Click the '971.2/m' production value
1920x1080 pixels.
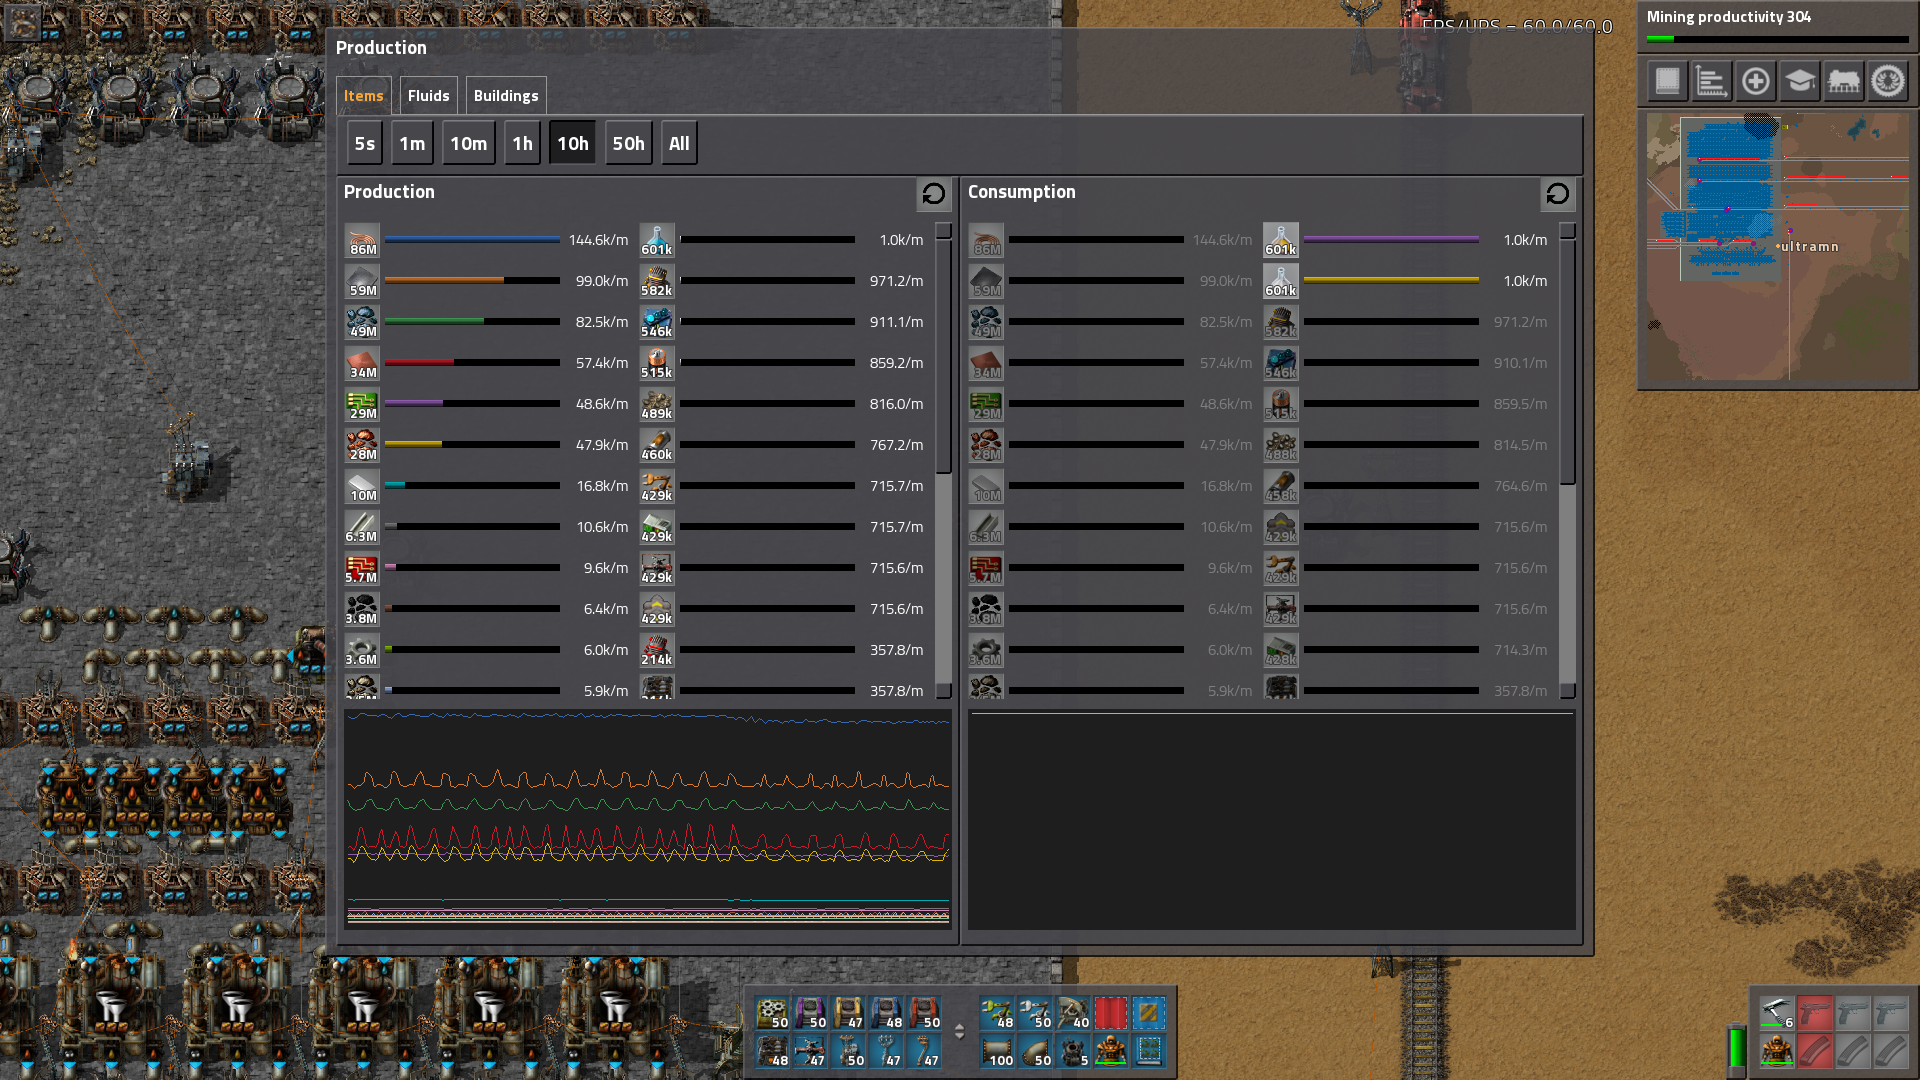click(x=896, y=281)
